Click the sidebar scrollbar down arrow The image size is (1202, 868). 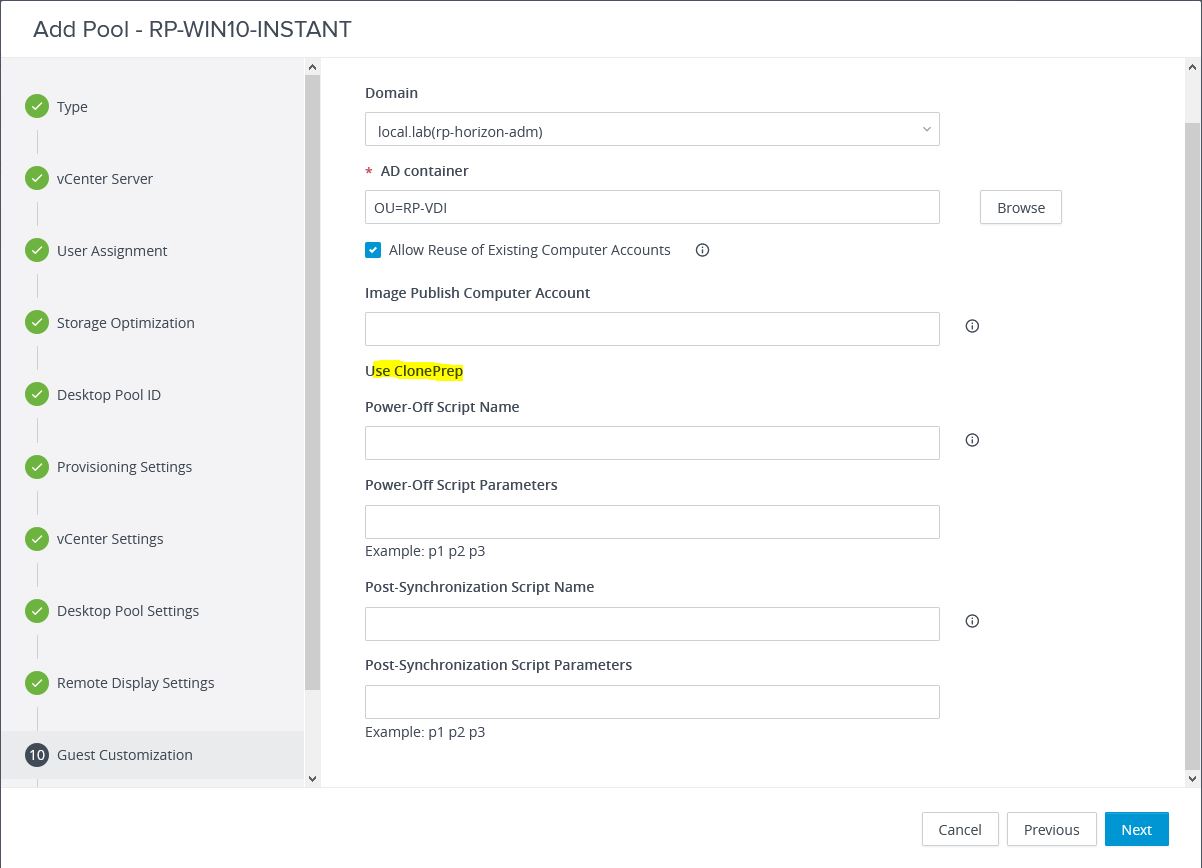coord(312,778)
